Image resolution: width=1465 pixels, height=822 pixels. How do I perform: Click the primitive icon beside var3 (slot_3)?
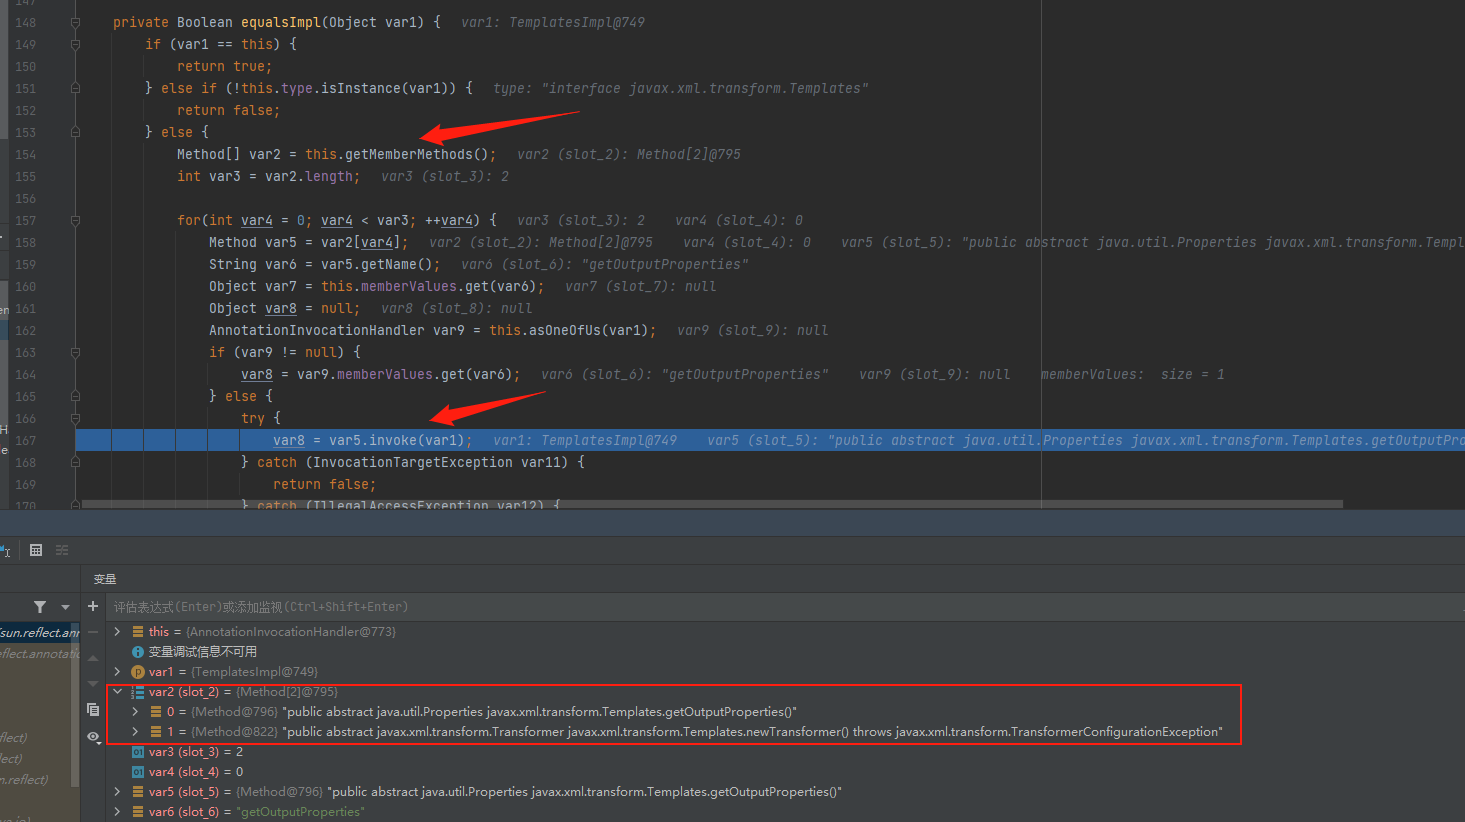138,752
